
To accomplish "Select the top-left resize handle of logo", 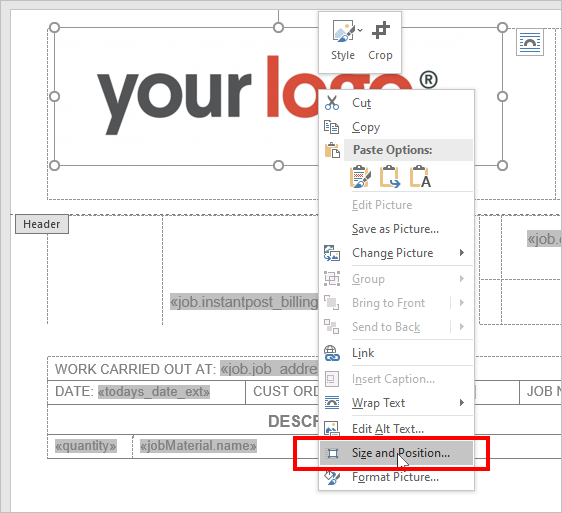I will [x=54, y=28].
